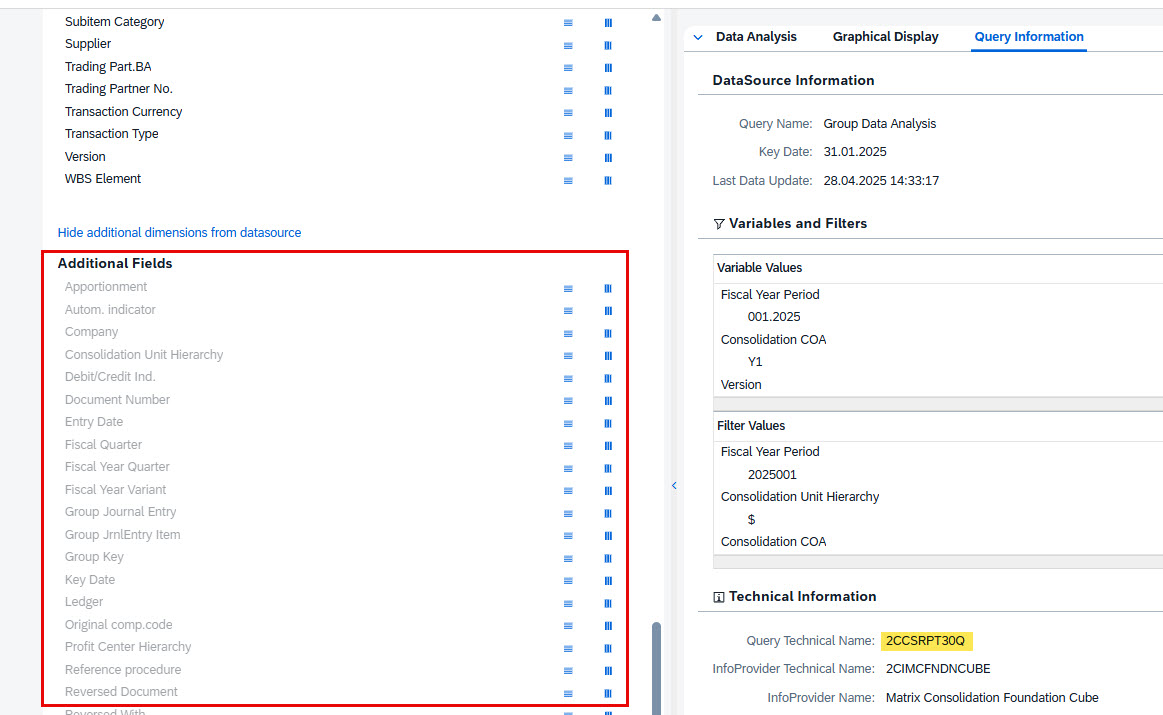Add Profit Center Hierarchy to rows

[568, 648]
